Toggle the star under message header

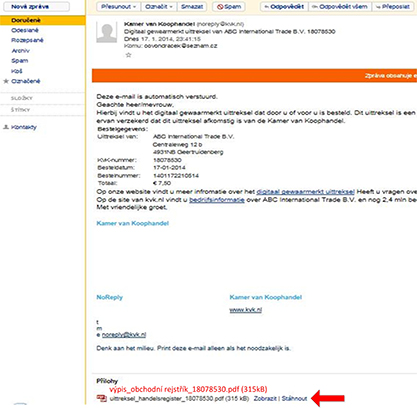(x=128, y=55)
